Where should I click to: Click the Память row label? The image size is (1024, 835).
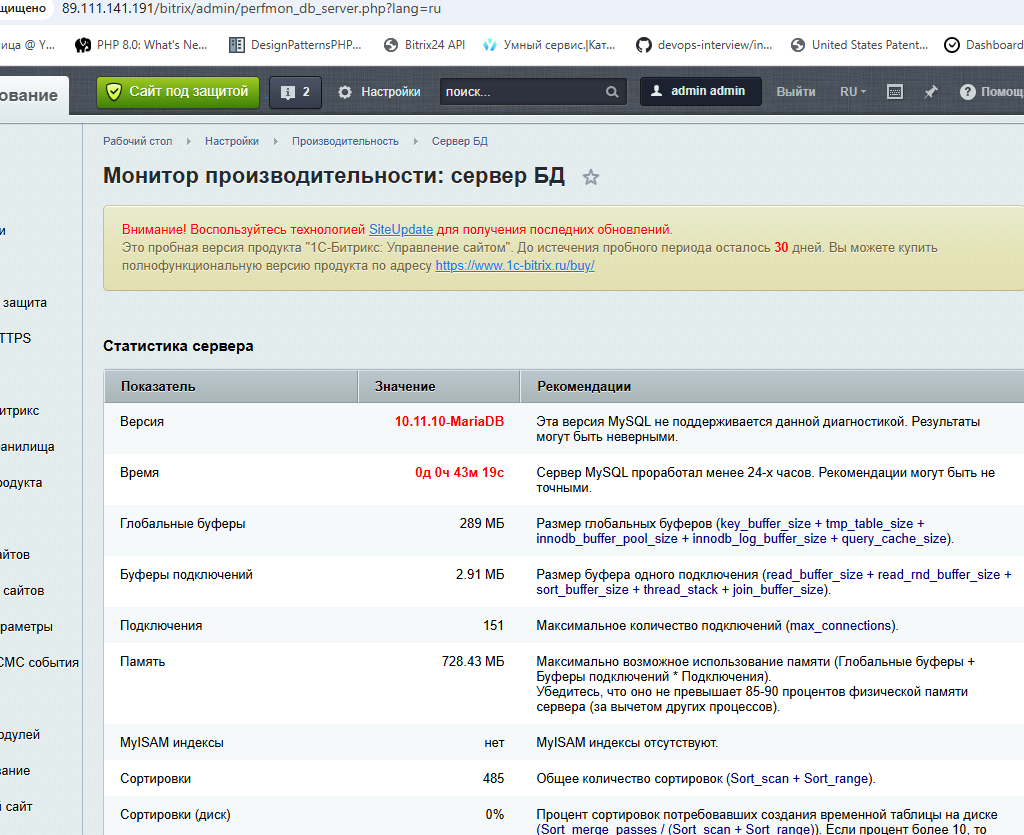142,661
